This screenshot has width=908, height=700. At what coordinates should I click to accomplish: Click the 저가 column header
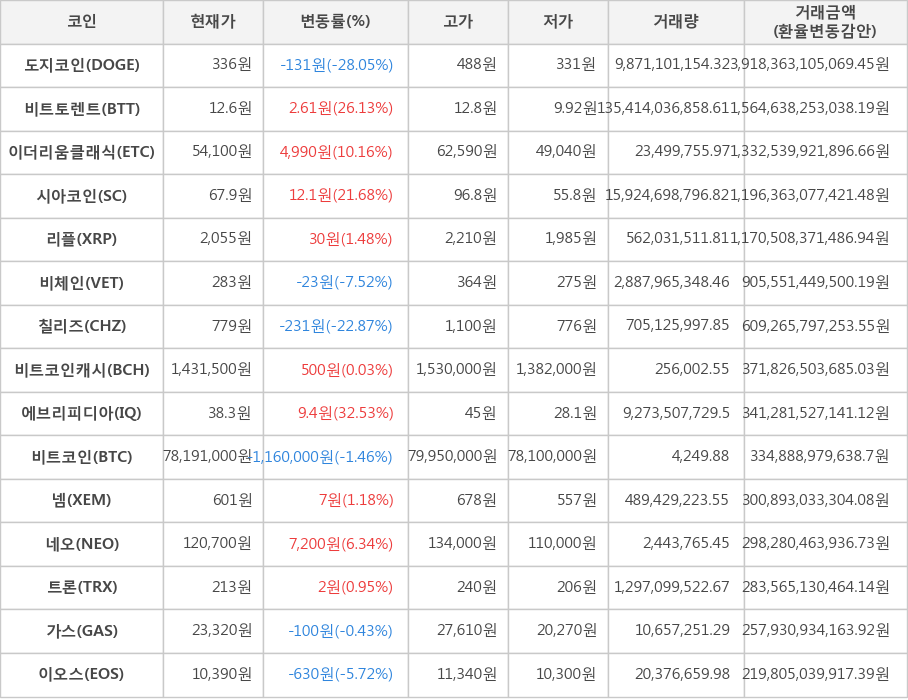[558, 22]
